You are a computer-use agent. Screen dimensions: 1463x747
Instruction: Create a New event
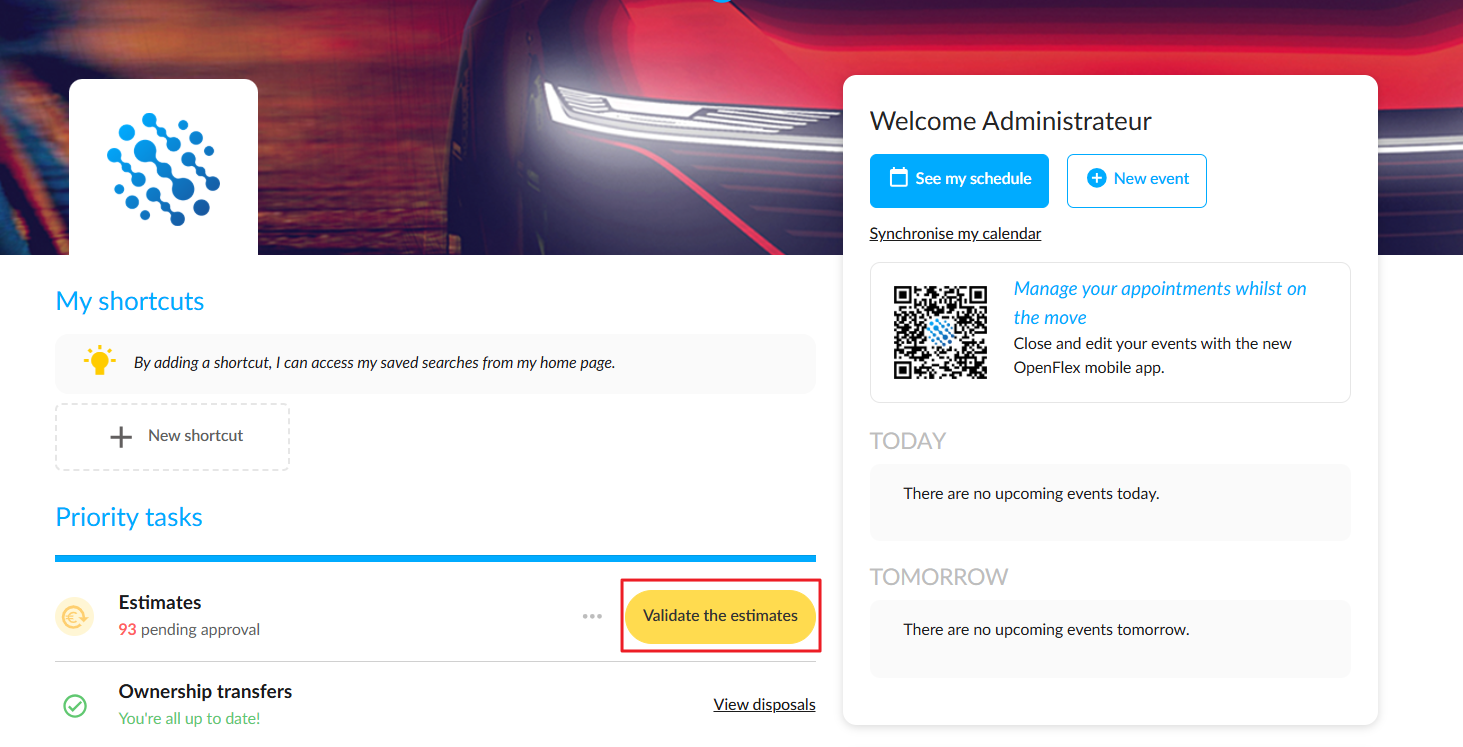tap(1137, 181)
